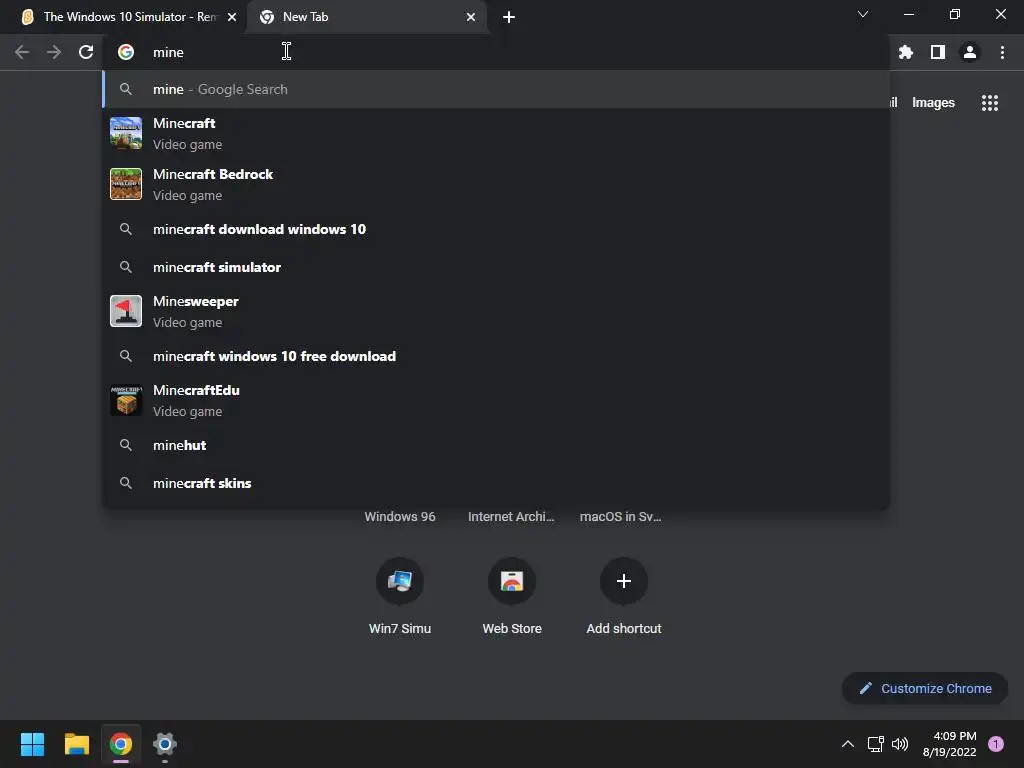Image resolution: width=1024 pixels, height=768 pixels.
Task: Open Chrome three-dot menu
Action: [1002, 52]
